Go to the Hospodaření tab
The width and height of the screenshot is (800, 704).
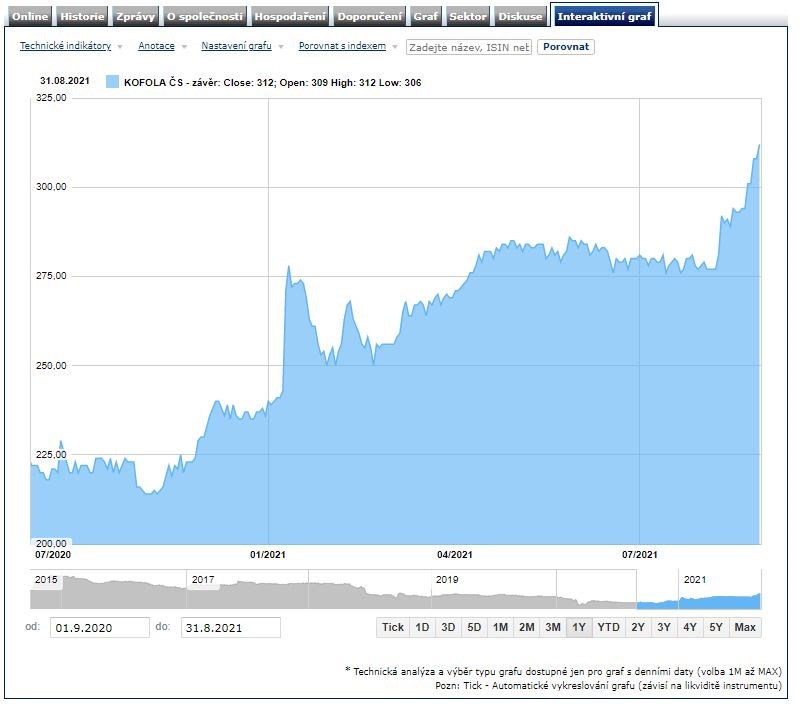pos(289,17)
